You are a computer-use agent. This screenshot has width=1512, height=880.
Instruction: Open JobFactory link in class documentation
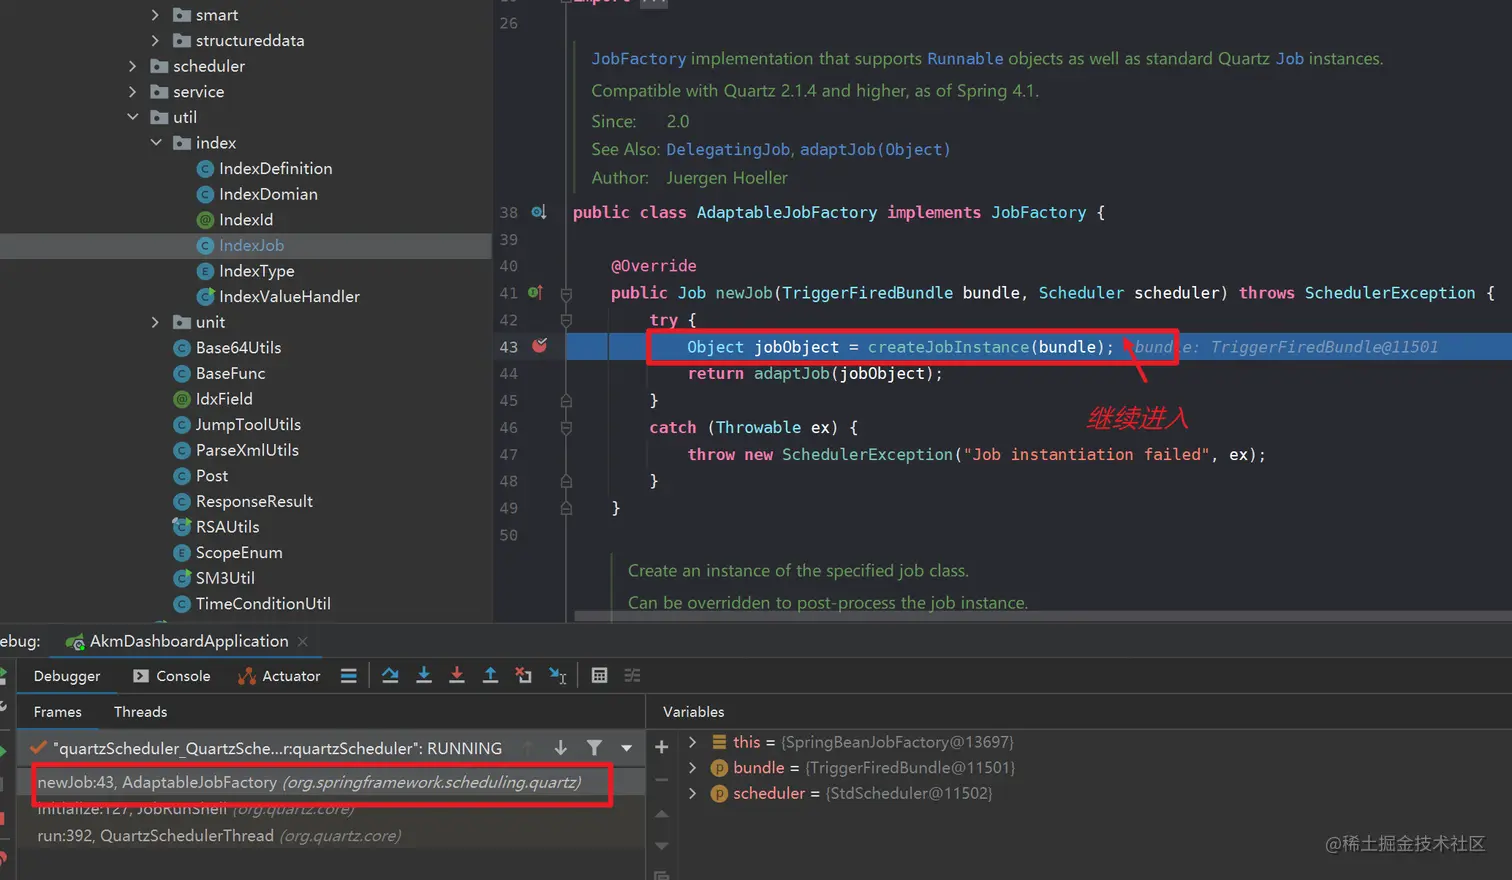pos(639,59)
